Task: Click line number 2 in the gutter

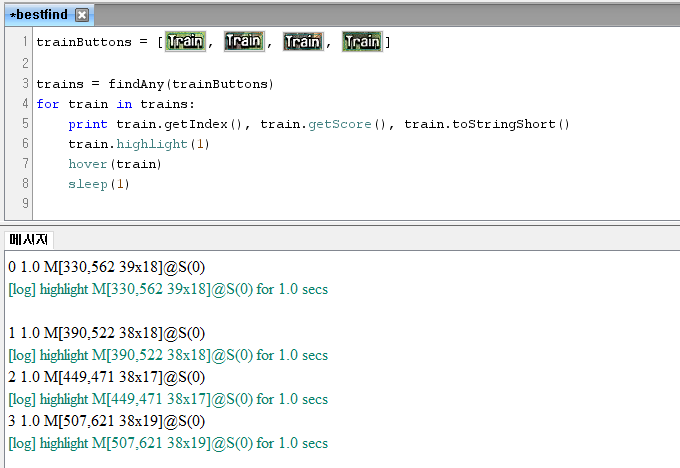Action: [x=25, y=63]
